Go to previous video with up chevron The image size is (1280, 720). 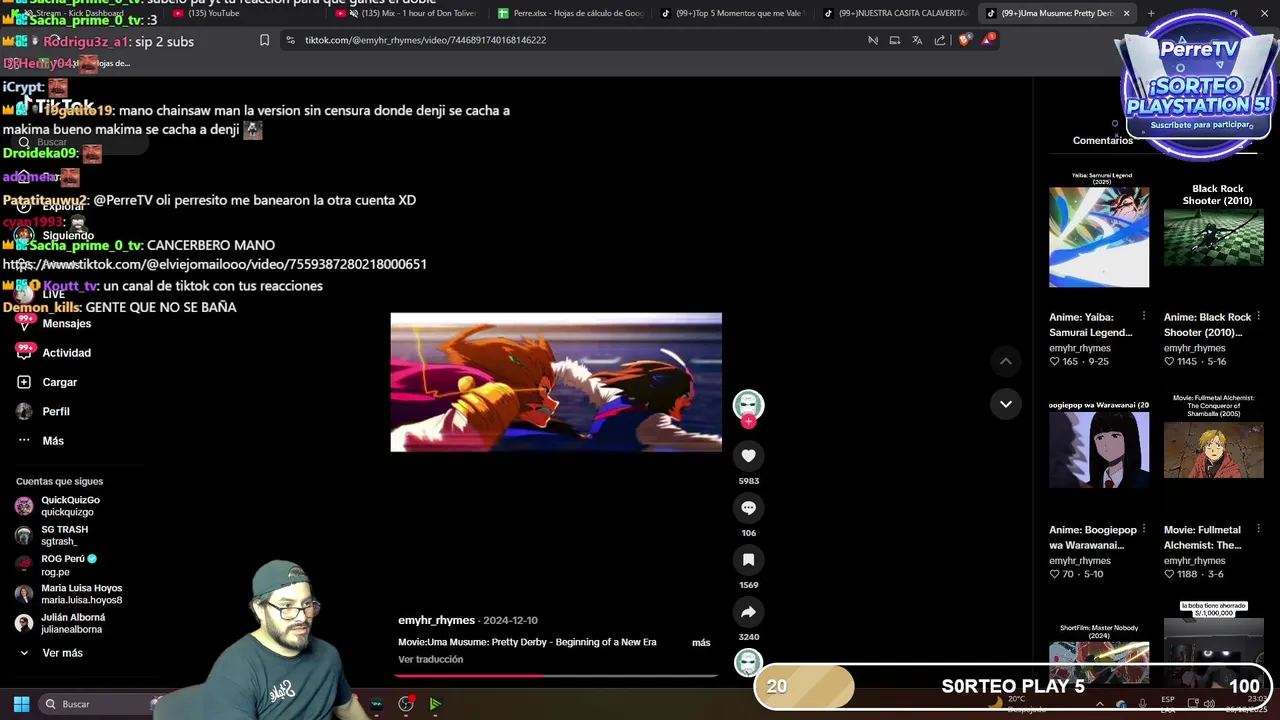[x=1006, y=361]
